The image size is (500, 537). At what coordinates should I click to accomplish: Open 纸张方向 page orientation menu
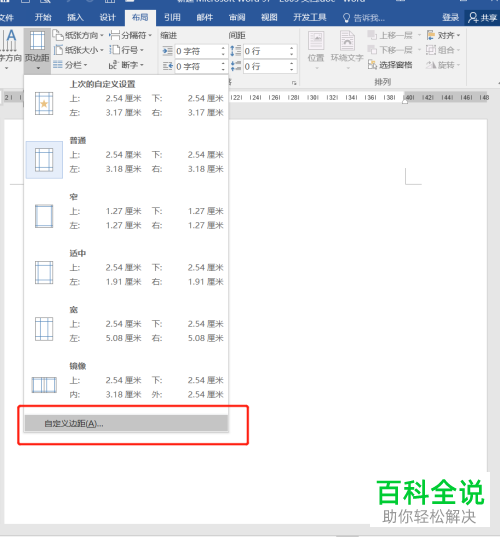pos(78,35)
